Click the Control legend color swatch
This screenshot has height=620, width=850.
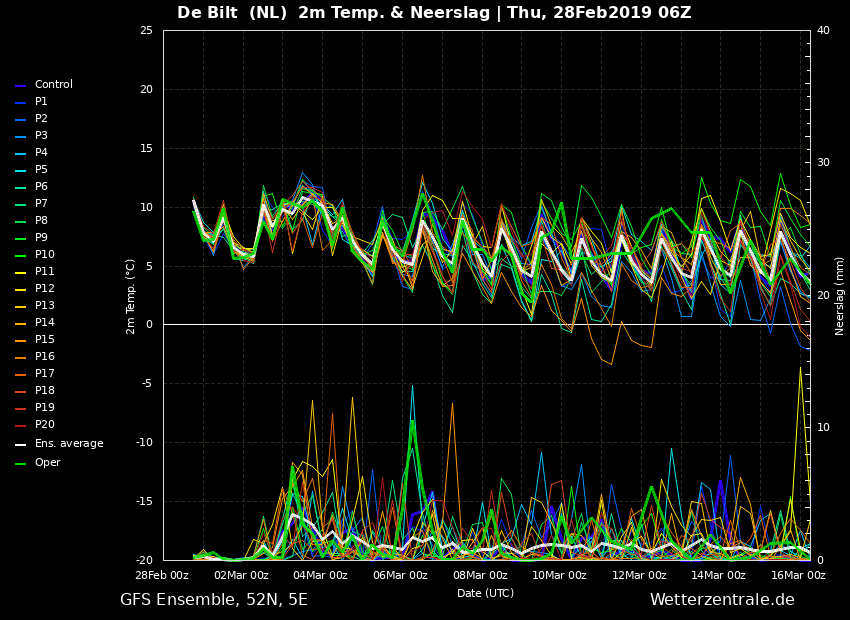21,86
